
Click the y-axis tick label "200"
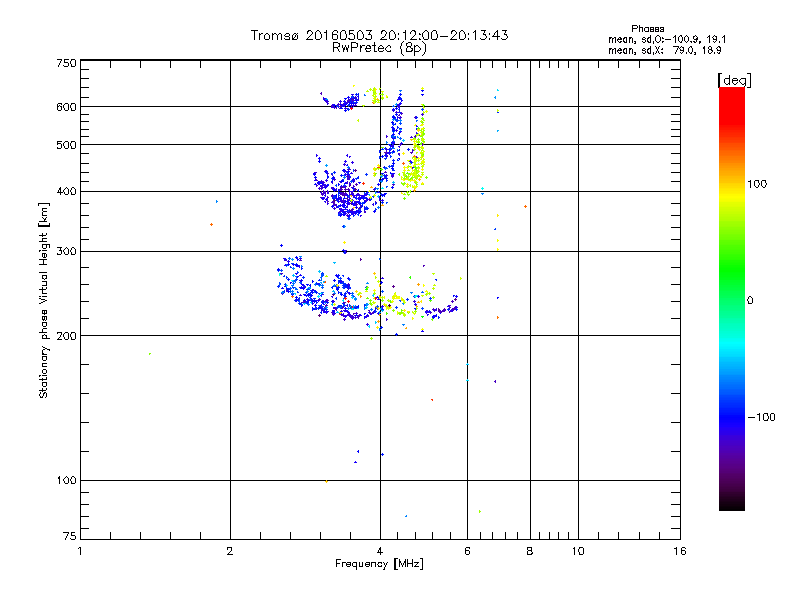point(66,336)
